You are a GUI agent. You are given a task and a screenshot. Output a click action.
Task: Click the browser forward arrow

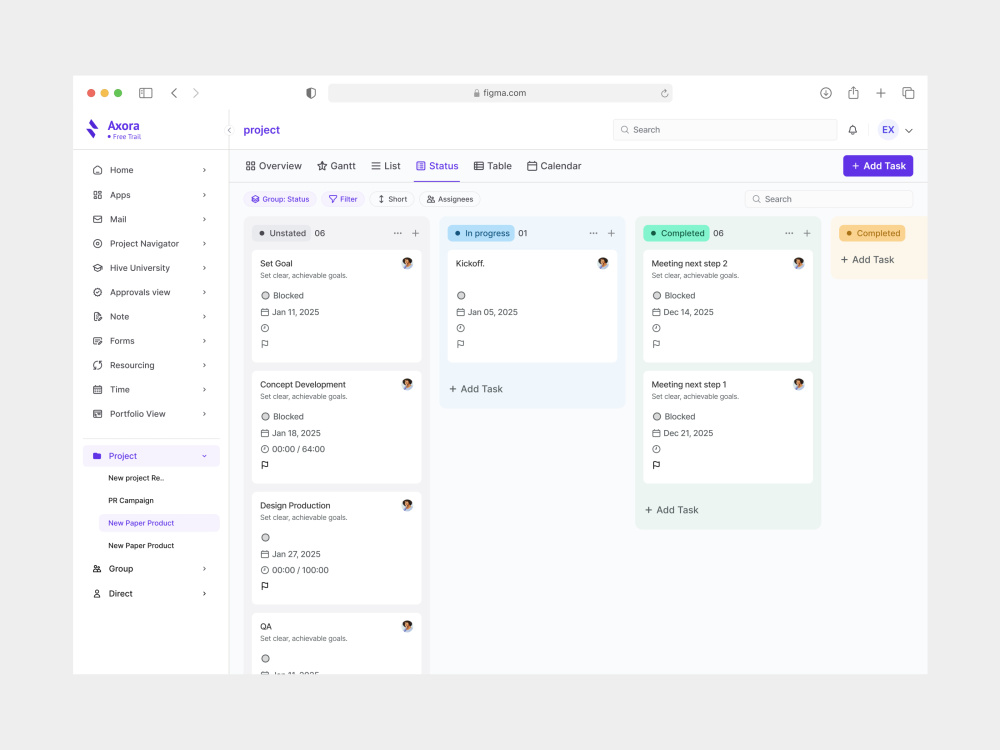(196, 93)
